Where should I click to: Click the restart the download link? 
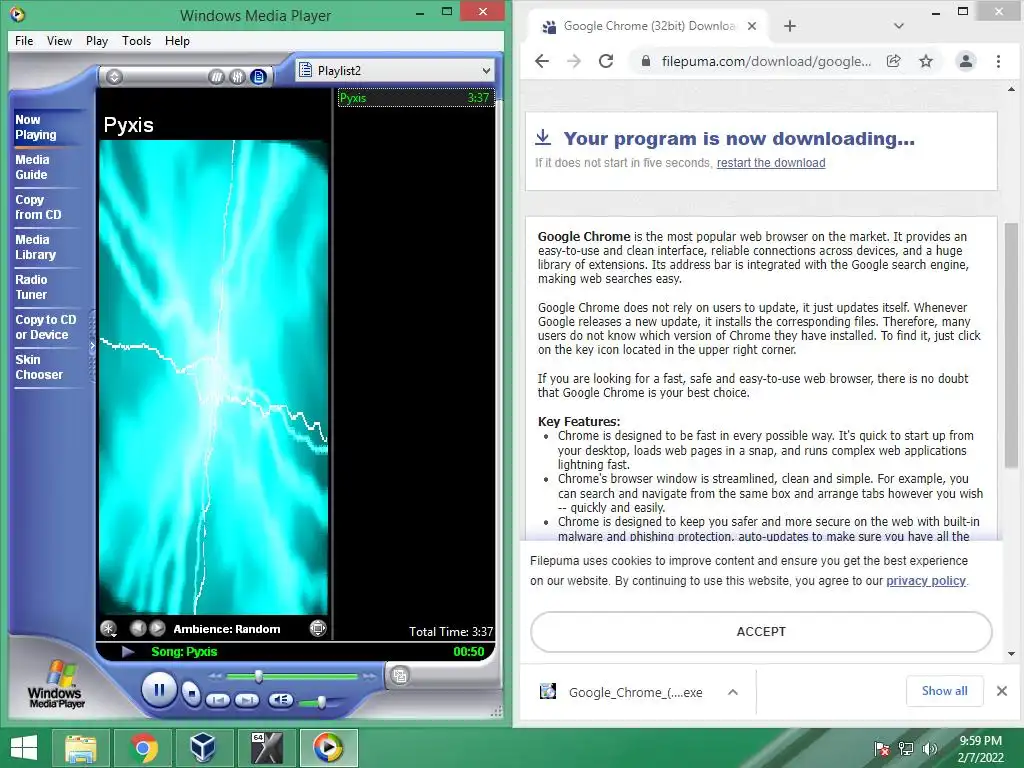[x=771, y=163]
